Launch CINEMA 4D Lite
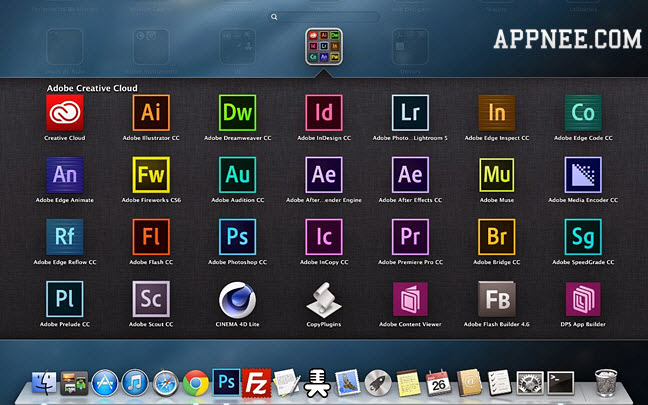648x405 pixels. 237,300
